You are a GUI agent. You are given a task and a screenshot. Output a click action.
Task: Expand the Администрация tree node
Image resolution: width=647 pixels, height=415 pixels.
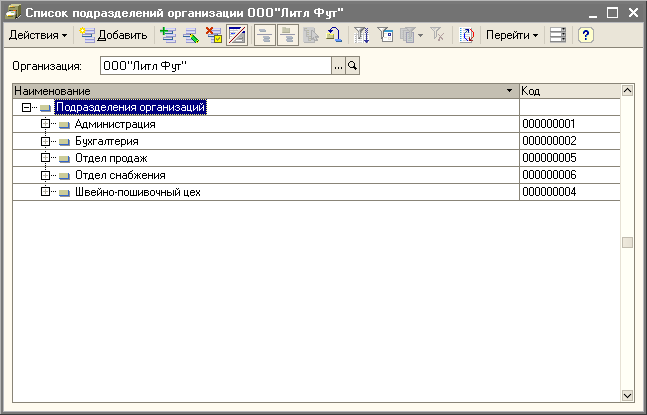click(45, 124)
